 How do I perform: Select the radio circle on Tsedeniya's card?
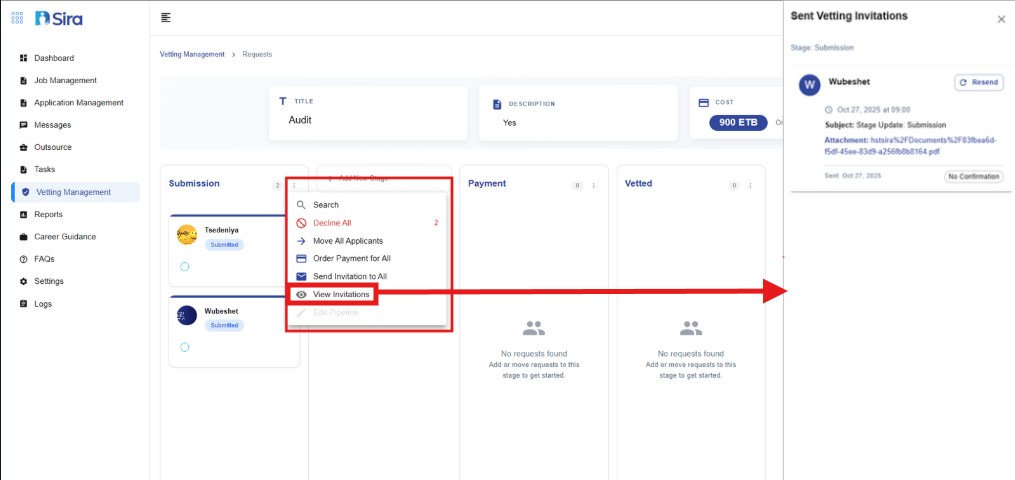(185, 266)
